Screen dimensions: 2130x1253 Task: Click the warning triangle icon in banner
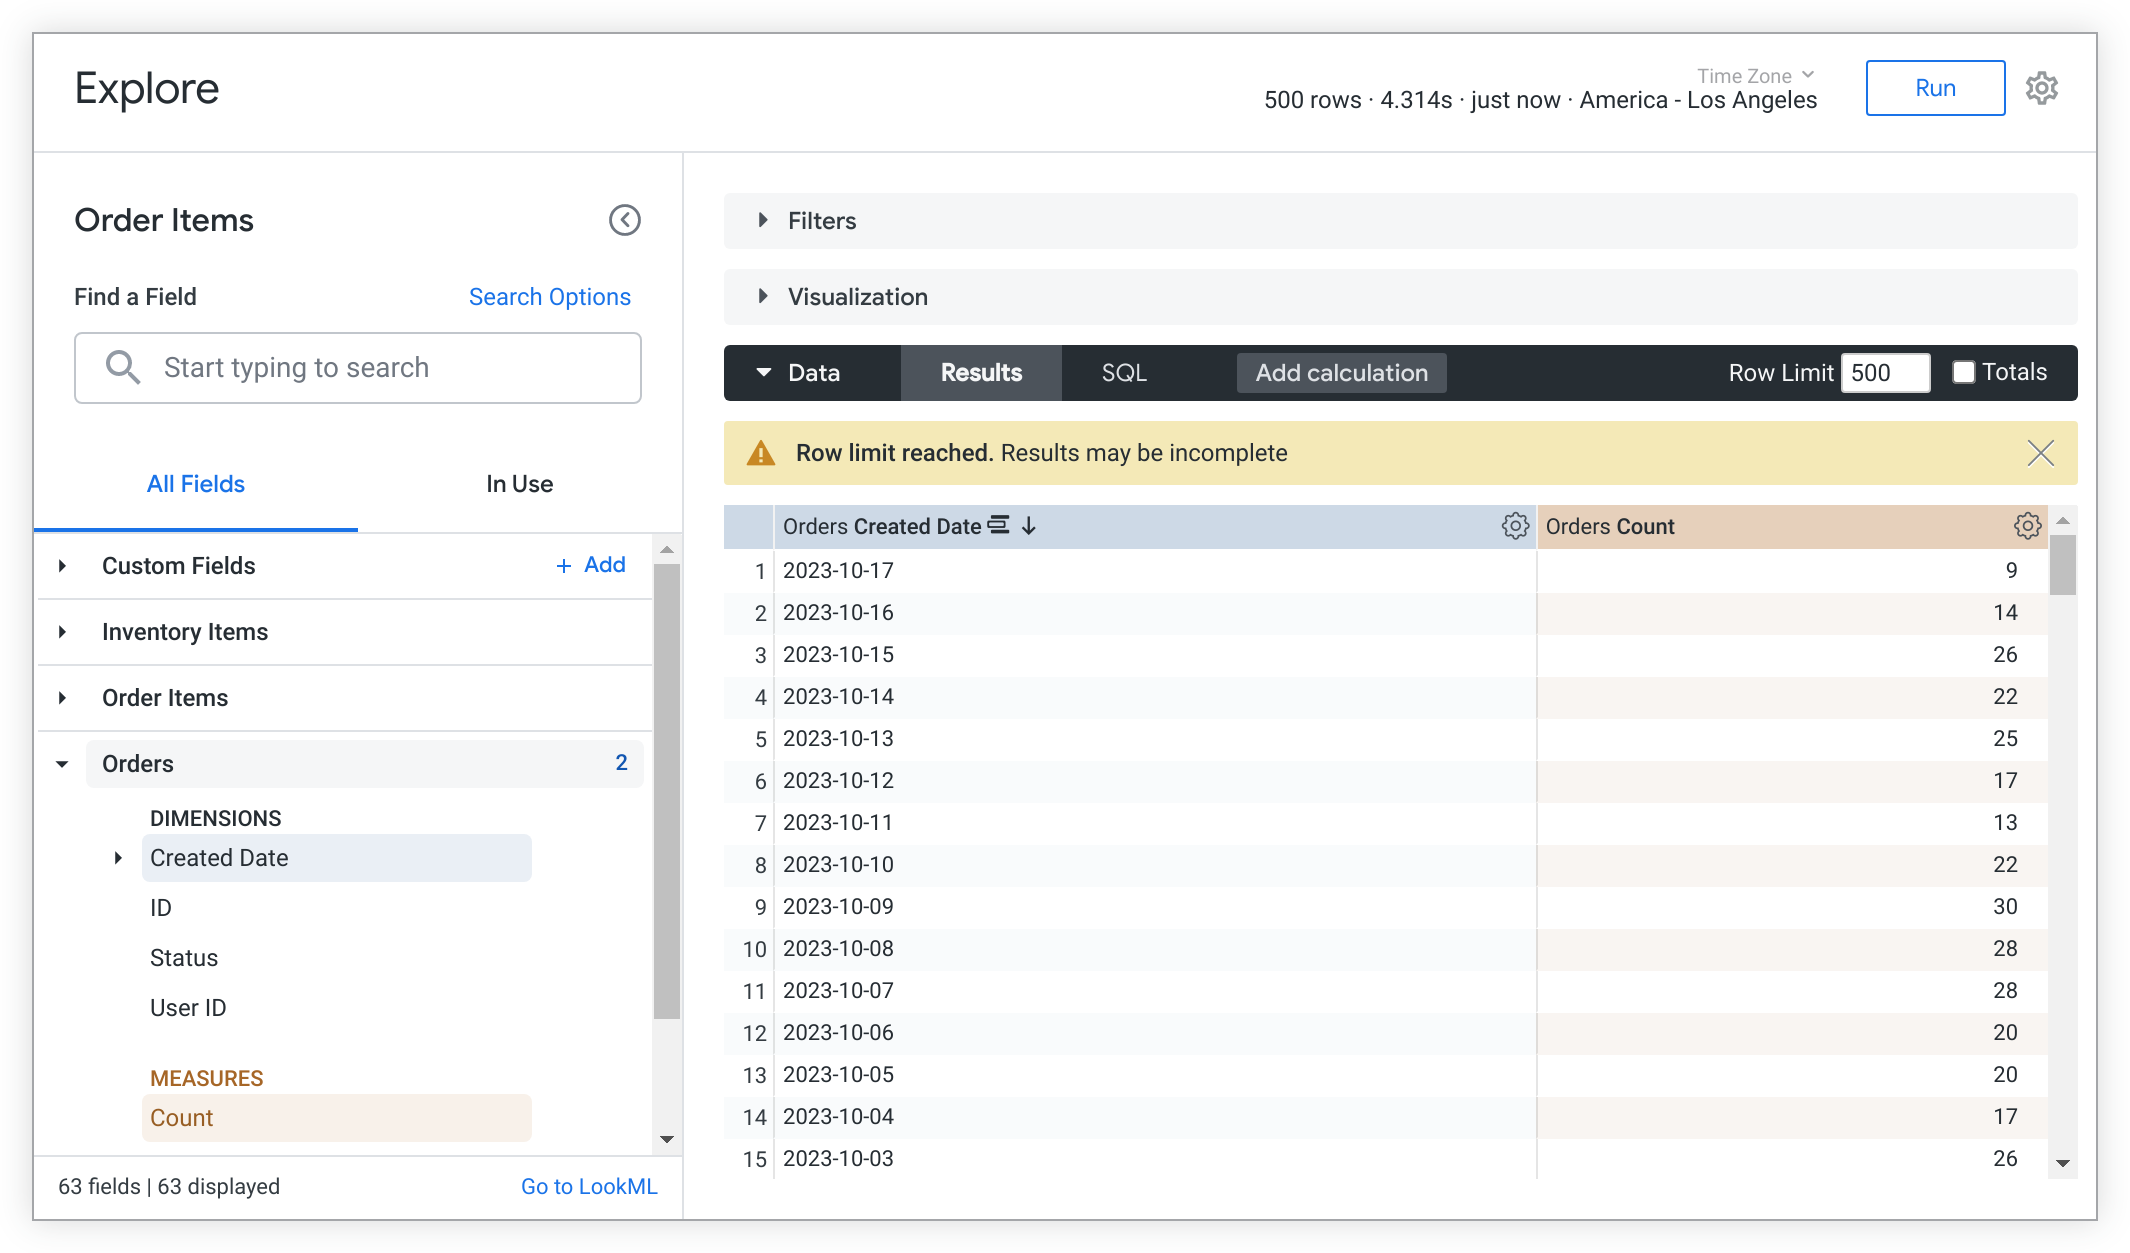[761, 453]
